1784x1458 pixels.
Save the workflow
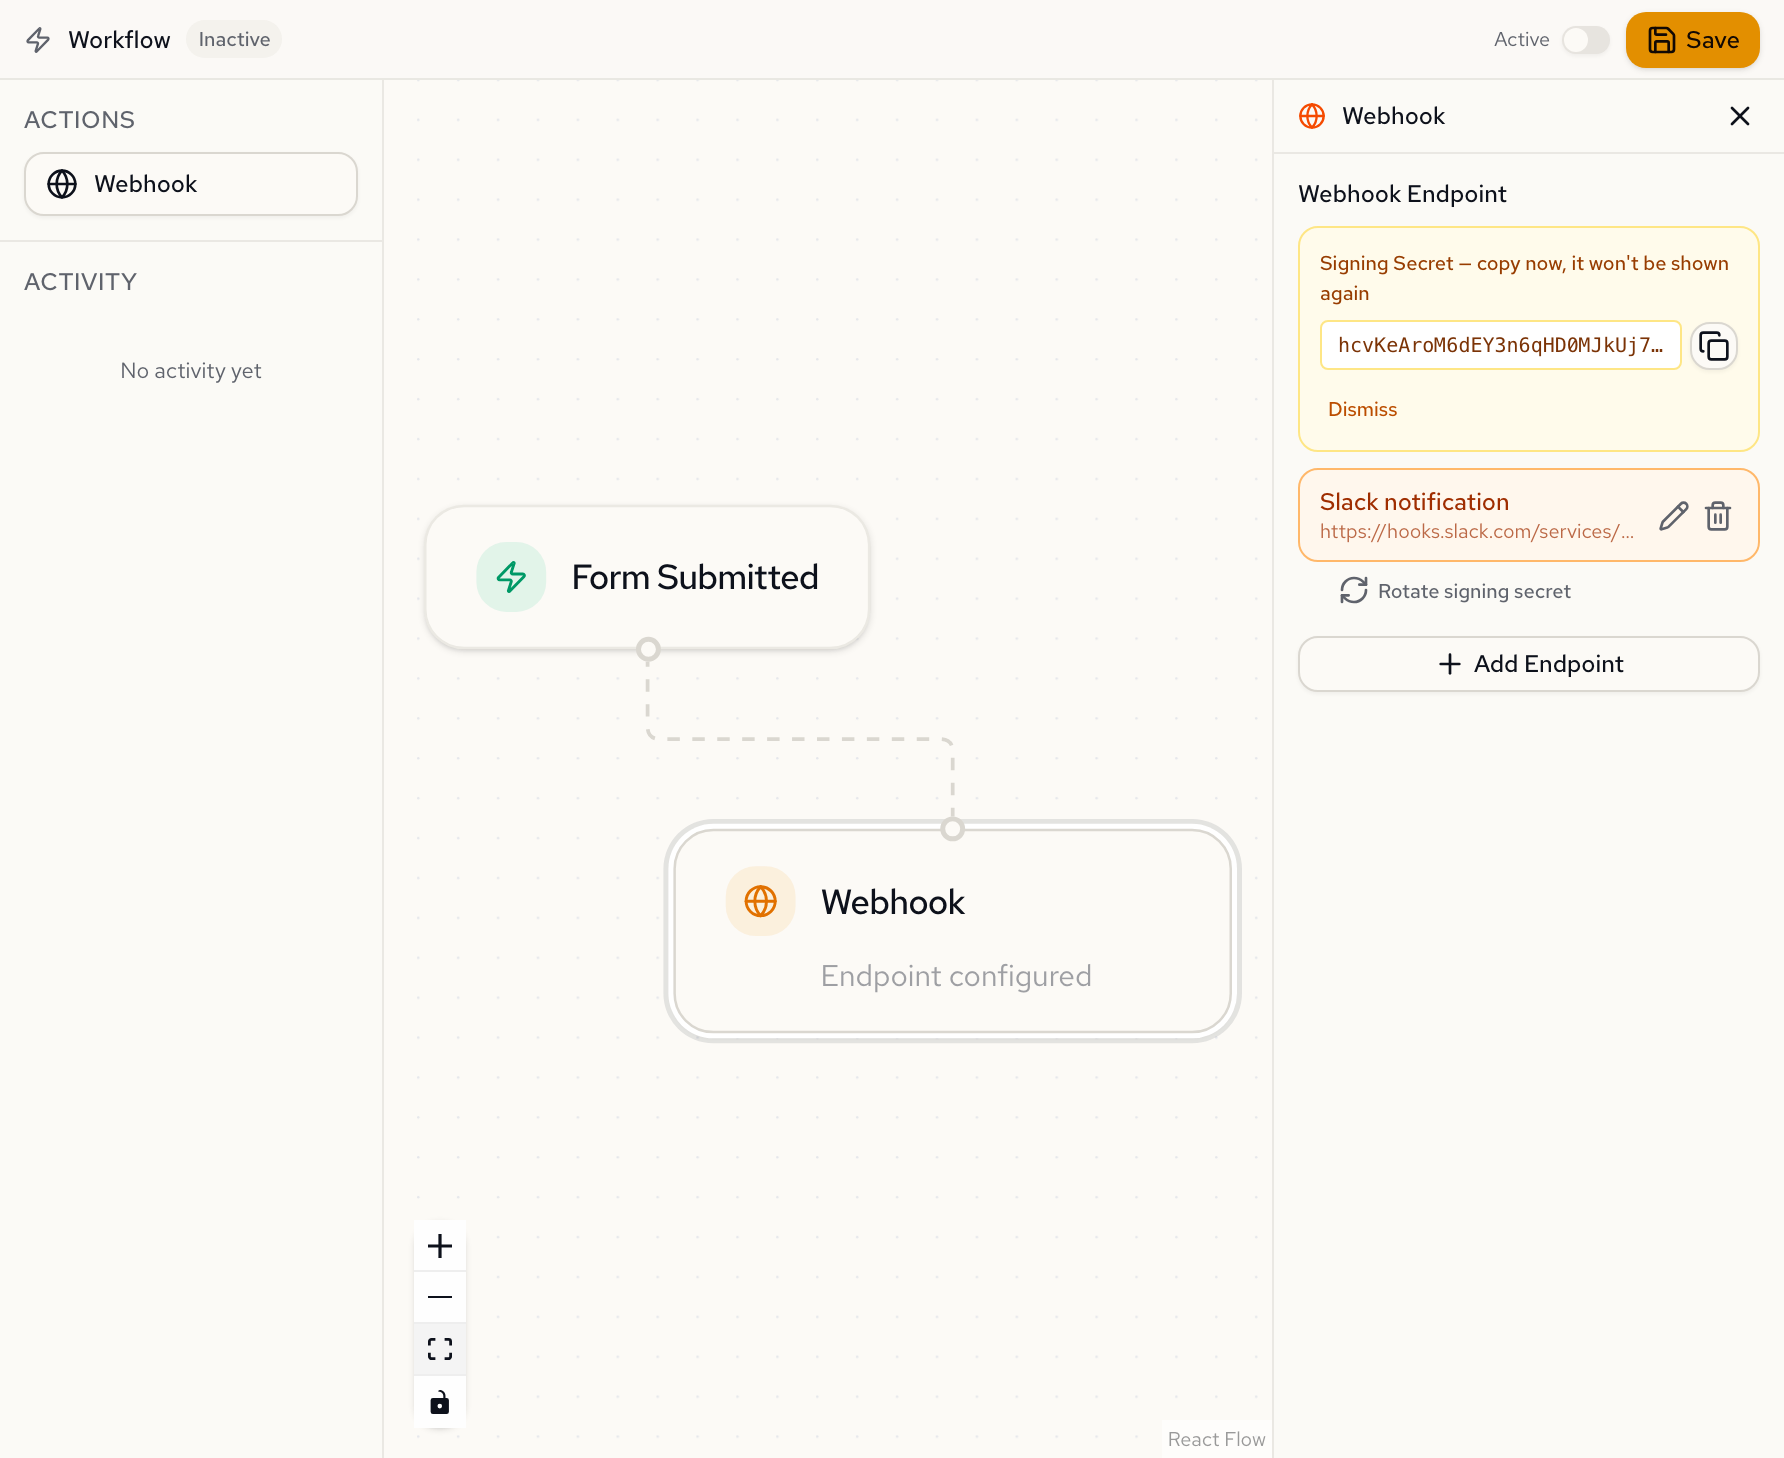1692,40
